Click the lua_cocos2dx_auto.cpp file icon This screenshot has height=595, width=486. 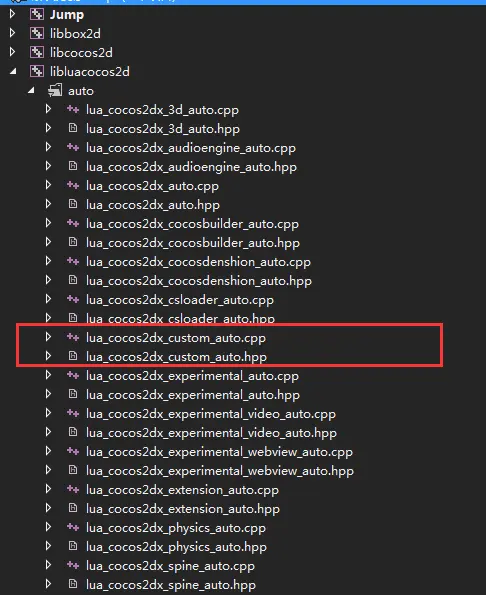pyautogui.click(x=73, y=185)
